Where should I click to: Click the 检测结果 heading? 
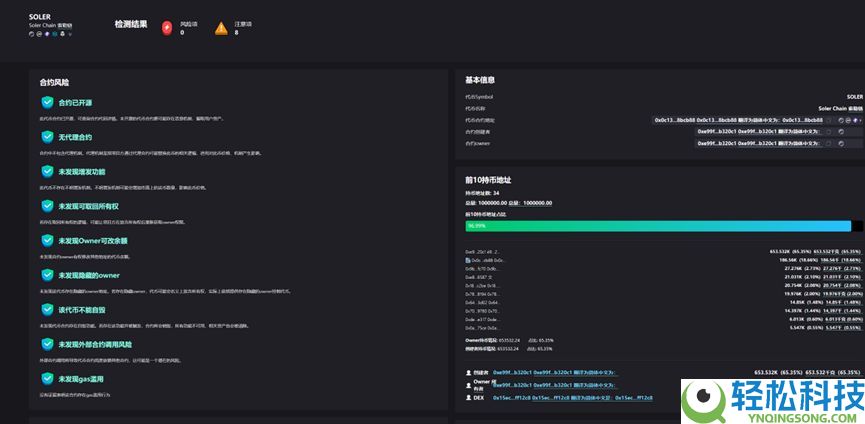131,24
